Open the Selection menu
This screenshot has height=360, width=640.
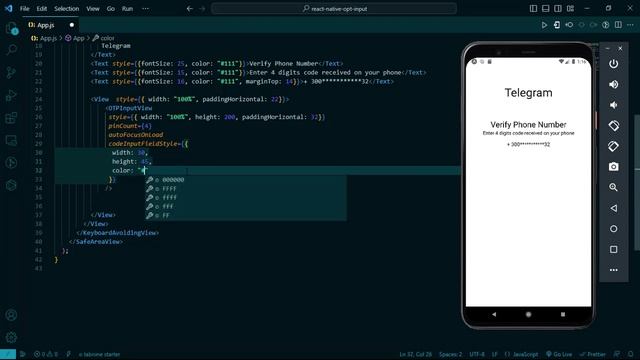pos(67,9)
